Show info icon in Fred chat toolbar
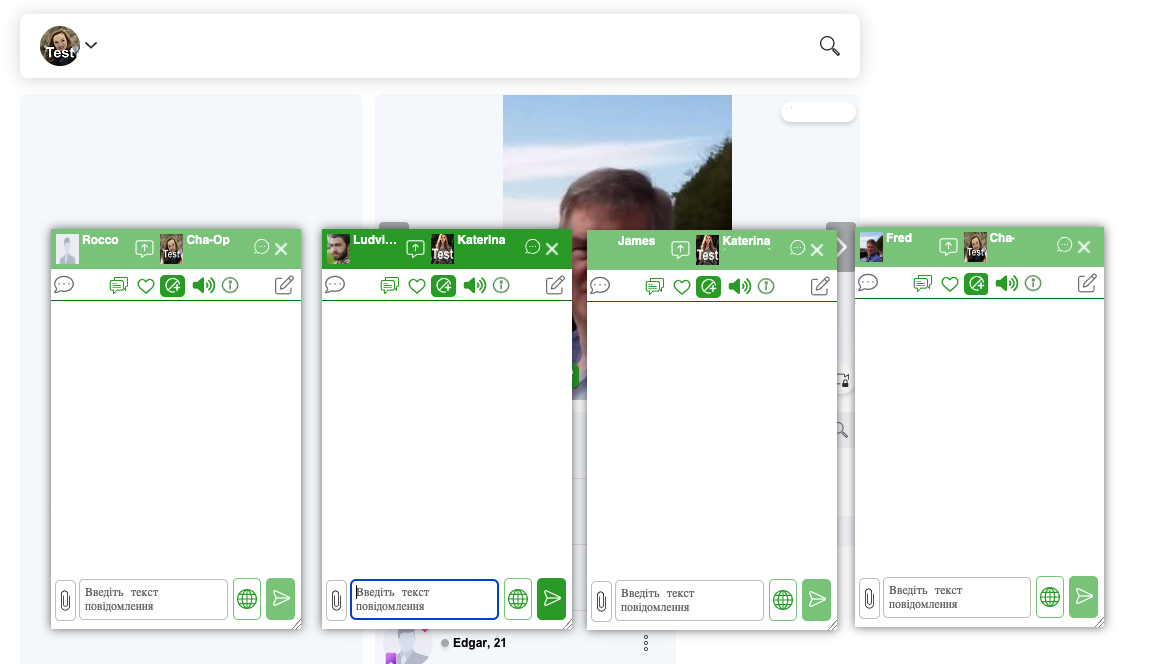 1034,283
